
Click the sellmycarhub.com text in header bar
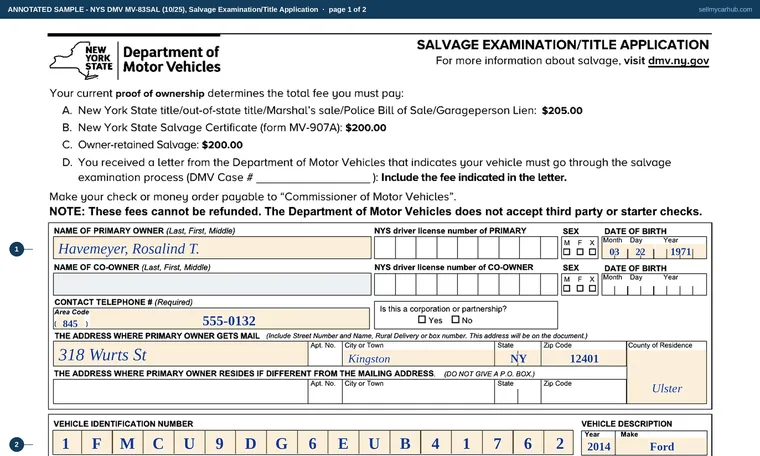point(725,9)
